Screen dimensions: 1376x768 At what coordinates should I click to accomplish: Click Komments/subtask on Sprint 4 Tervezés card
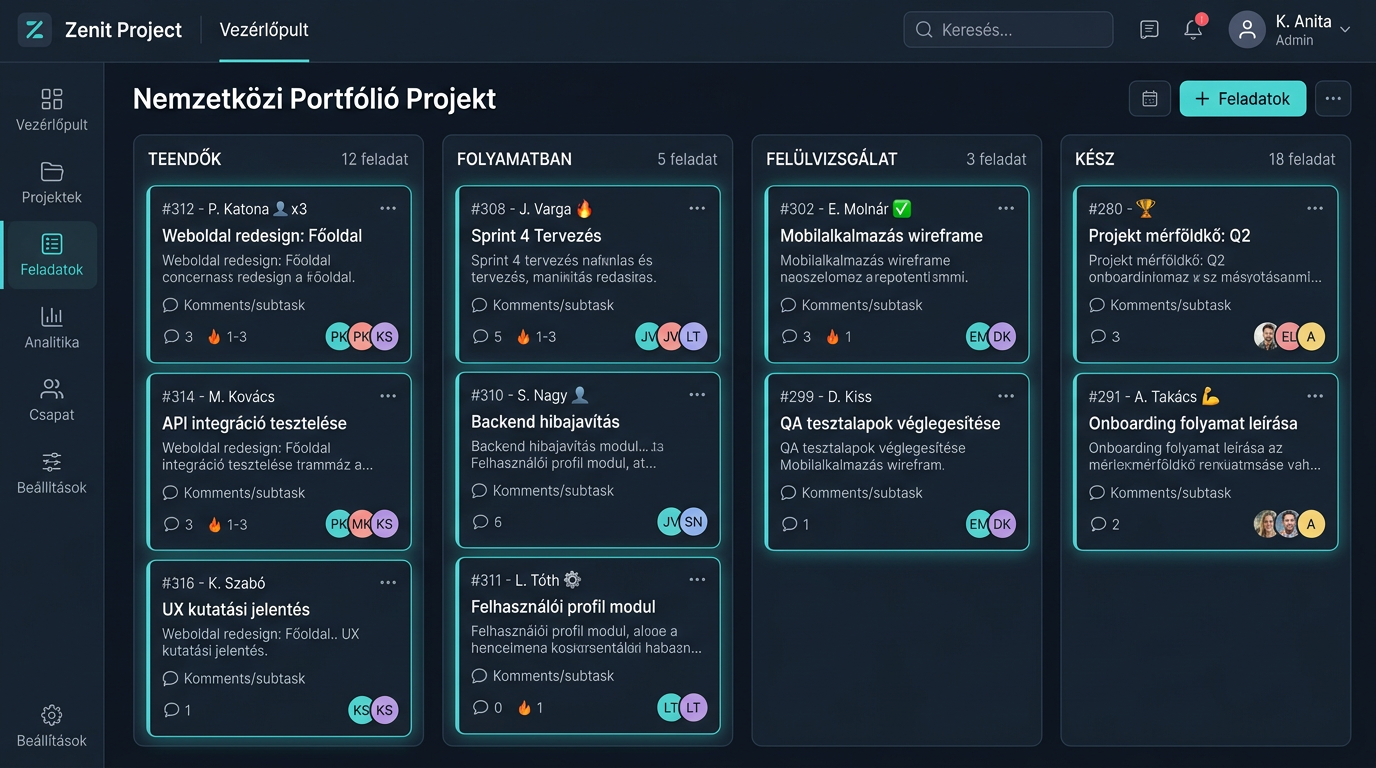543,305
